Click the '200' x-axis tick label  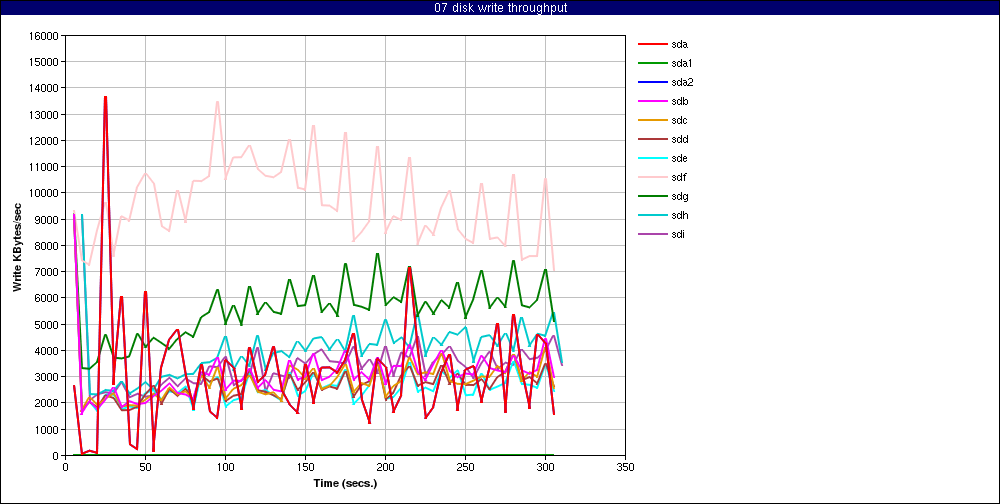coord(385,466)
